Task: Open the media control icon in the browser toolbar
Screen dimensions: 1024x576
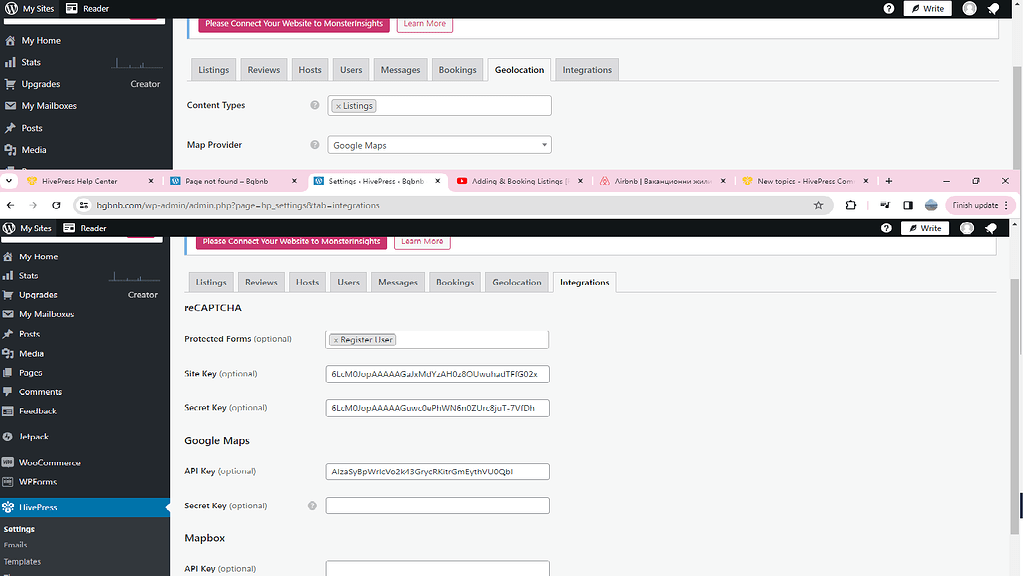Action: tap(885, 205)
